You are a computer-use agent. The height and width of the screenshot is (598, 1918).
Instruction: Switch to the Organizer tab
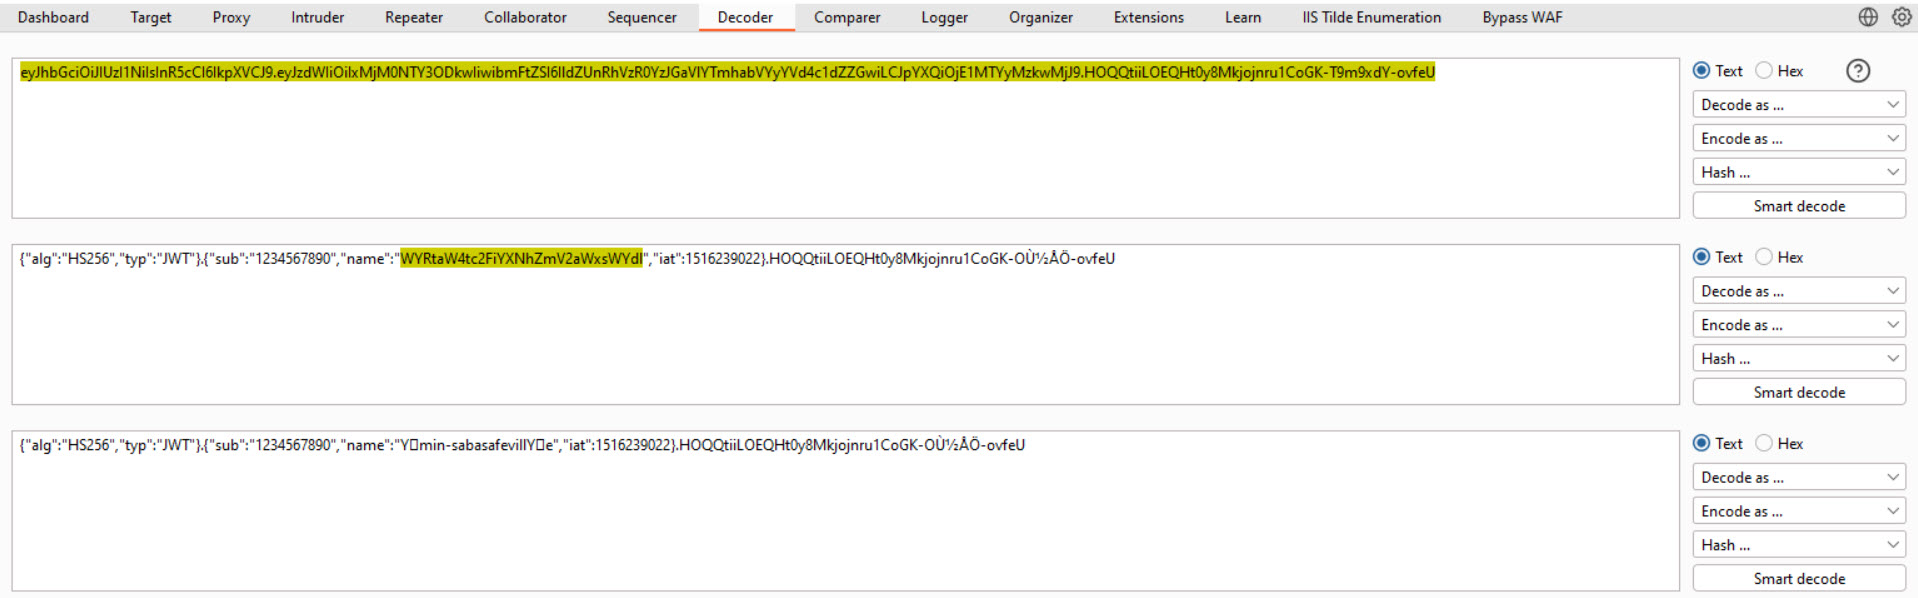click(1041, 17)
